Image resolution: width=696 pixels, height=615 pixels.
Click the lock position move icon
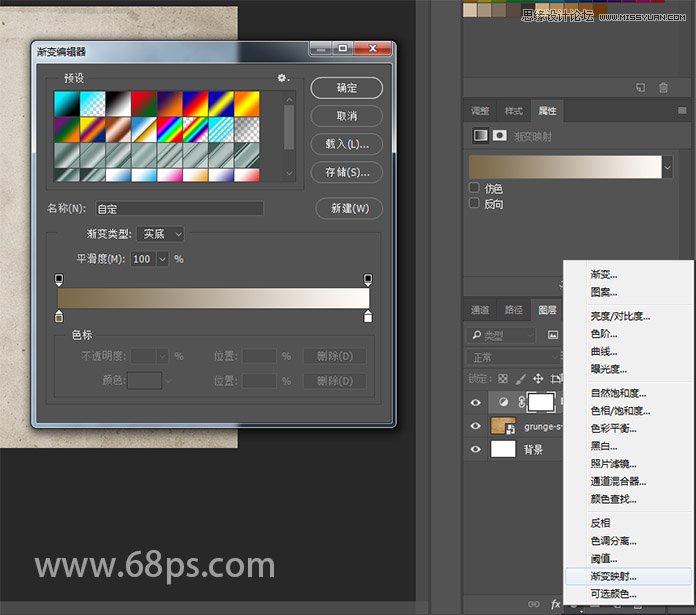538,378
